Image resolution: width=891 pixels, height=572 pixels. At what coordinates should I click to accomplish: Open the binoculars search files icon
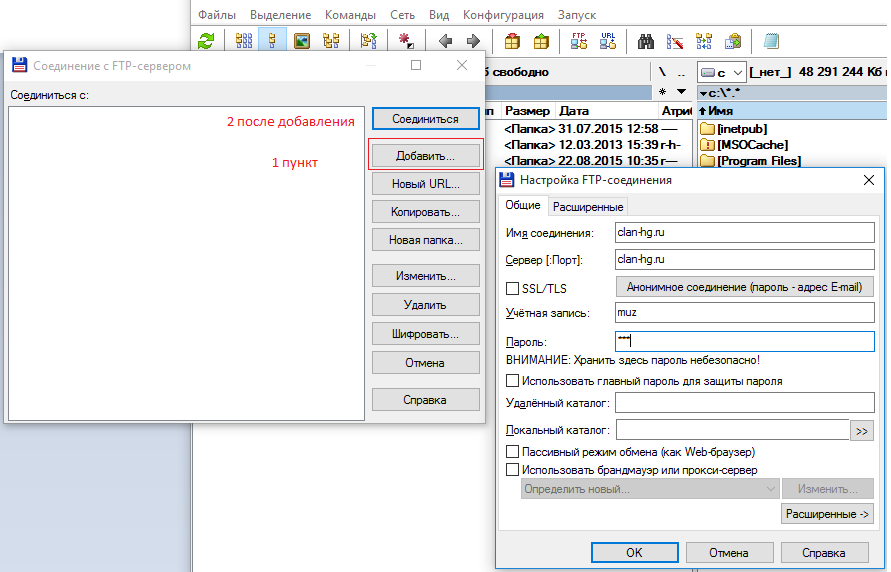point(646,41)
